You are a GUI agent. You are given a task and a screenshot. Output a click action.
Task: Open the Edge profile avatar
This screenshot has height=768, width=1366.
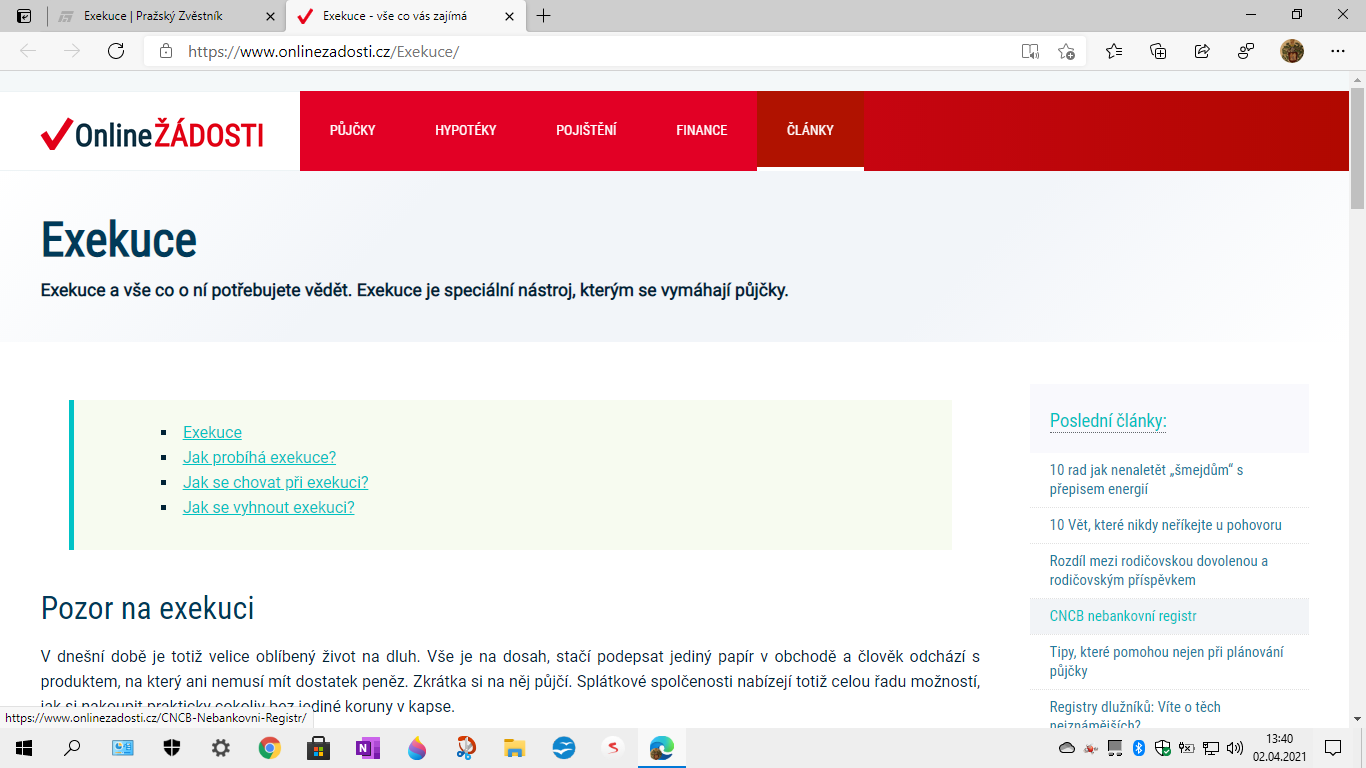tap(1292, 51)
